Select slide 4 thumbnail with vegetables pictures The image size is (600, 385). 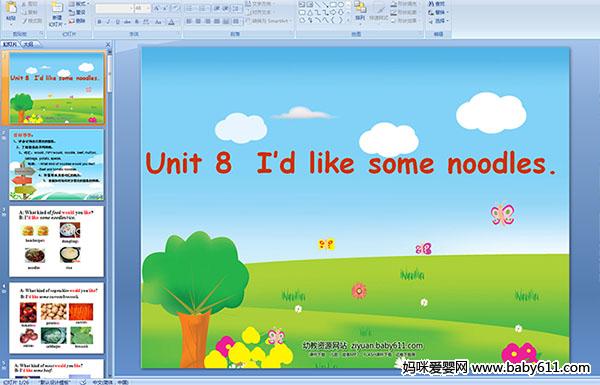pos(57,318)
